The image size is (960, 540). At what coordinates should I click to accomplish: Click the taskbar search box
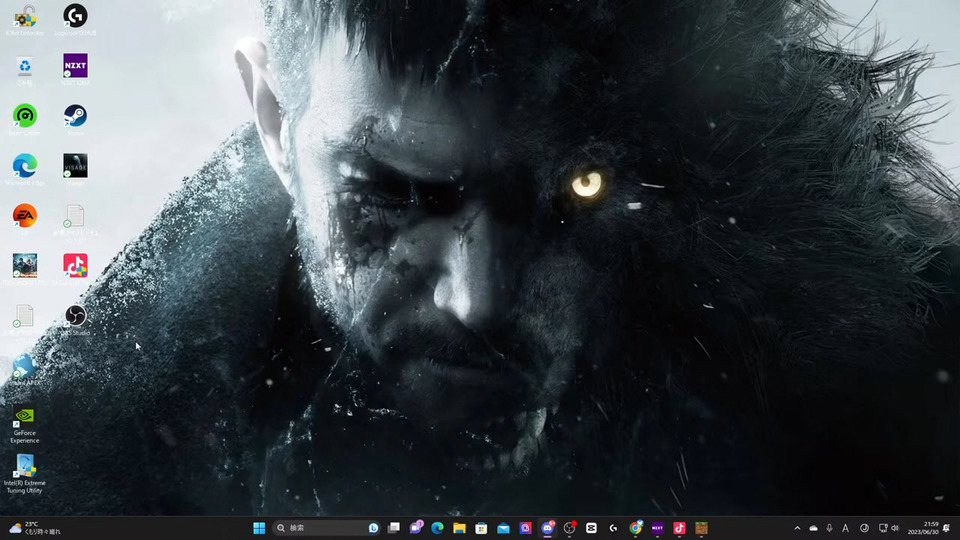327,528
